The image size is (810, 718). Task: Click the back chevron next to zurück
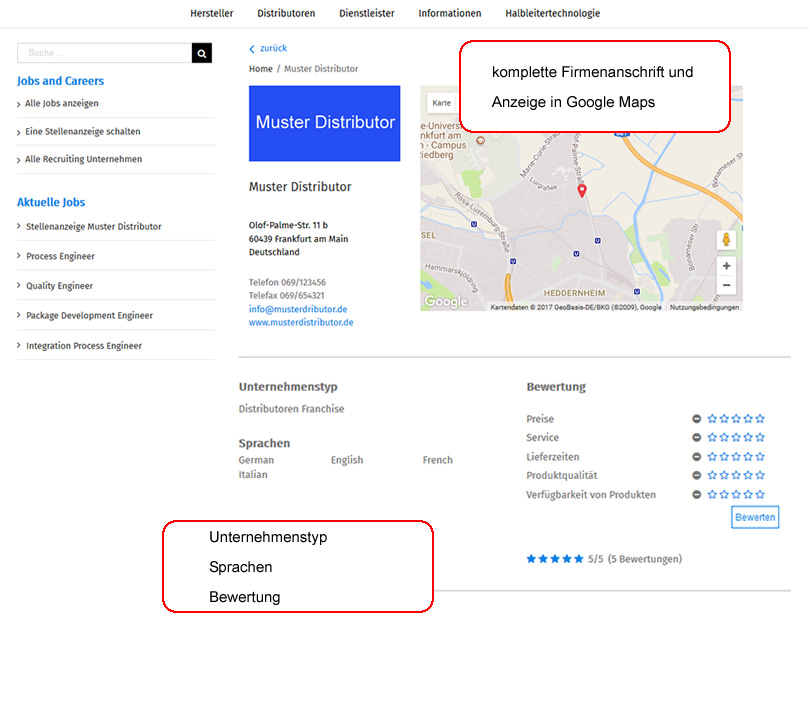(252, 49)
